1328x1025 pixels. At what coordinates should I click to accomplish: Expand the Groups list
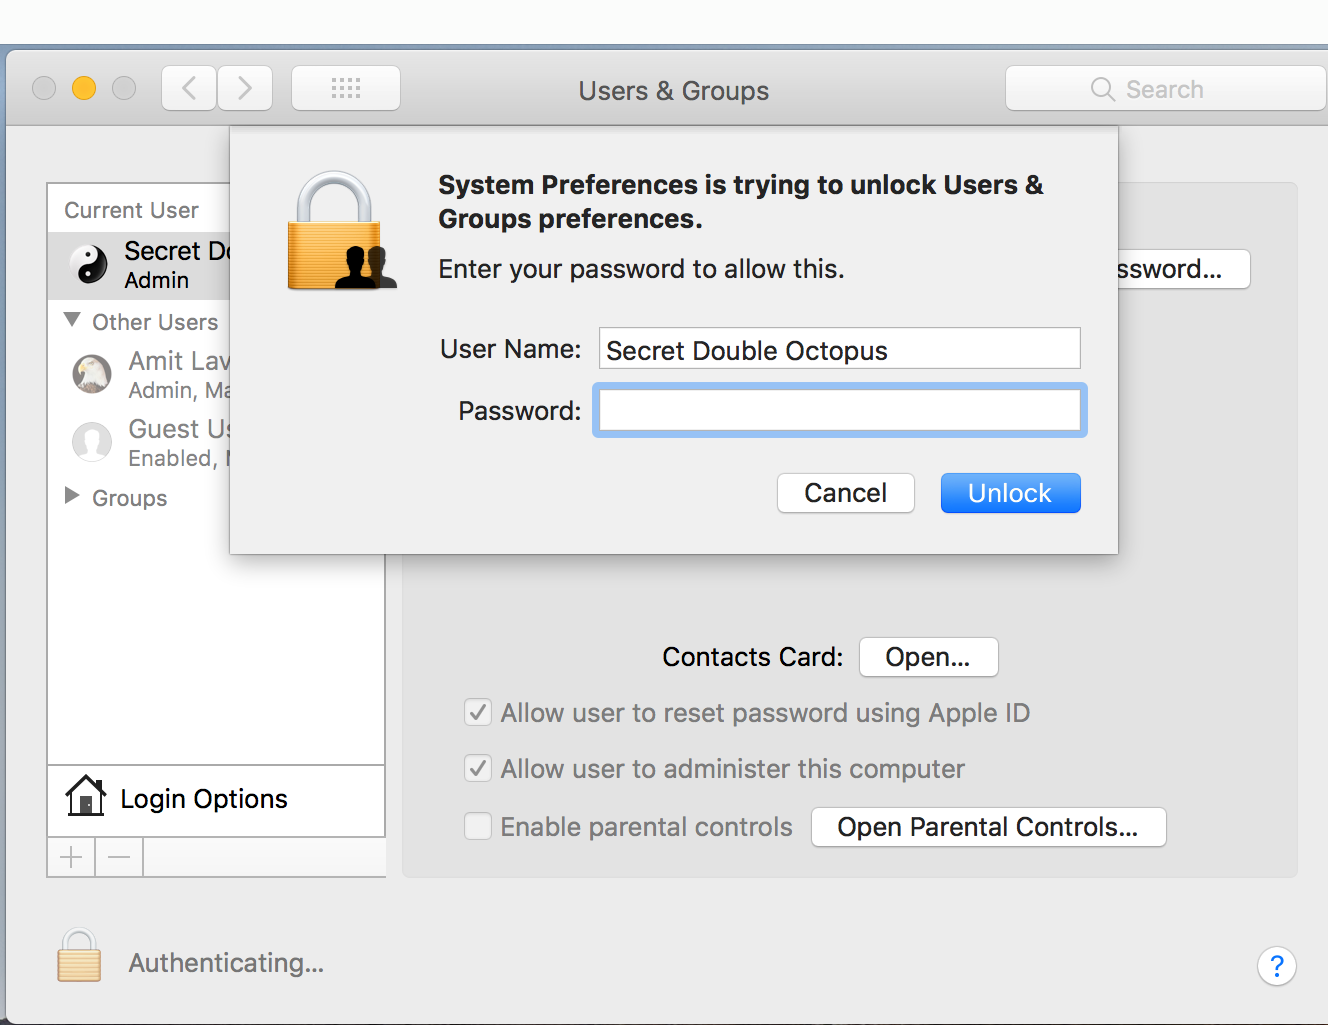point(72,496)
